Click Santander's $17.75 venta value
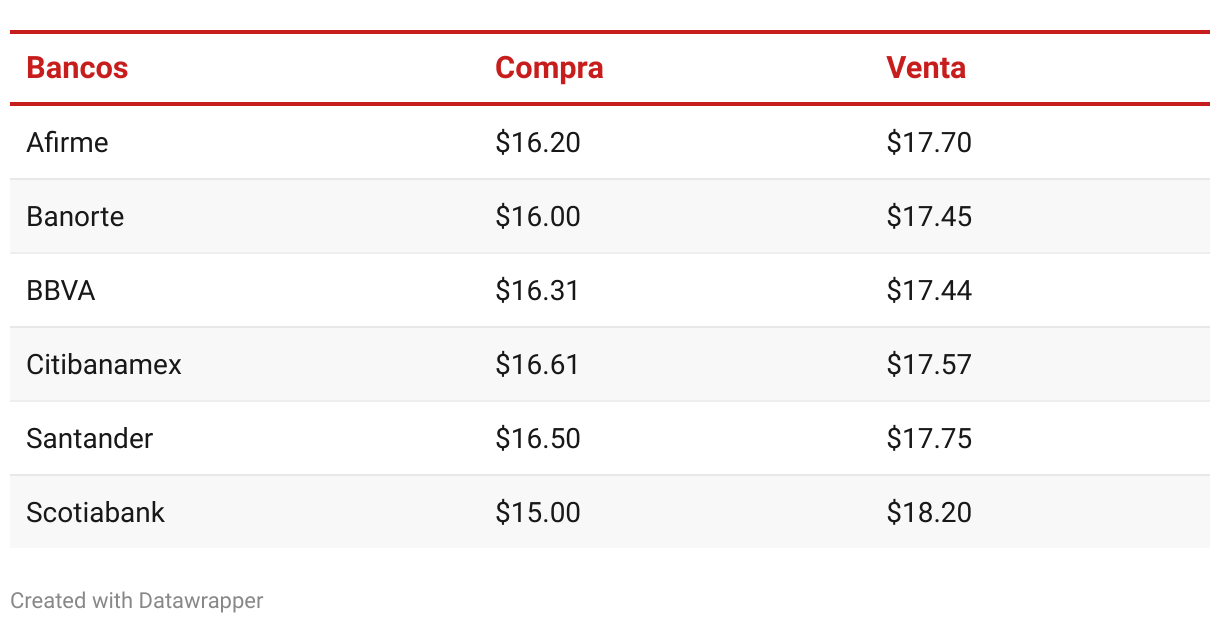This screenshot has width=1220, height=624. (x=929, y=438)
